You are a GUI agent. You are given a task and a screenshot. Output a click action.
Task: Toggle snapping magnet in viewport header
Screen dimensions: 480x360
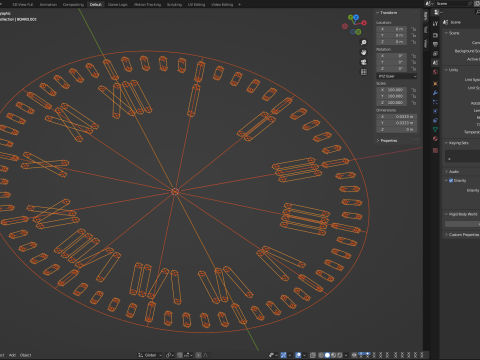pos(180,355)
